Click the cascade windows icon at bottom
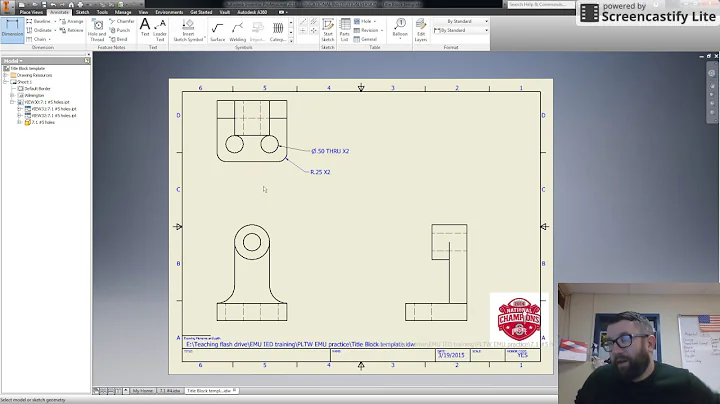 96,391
